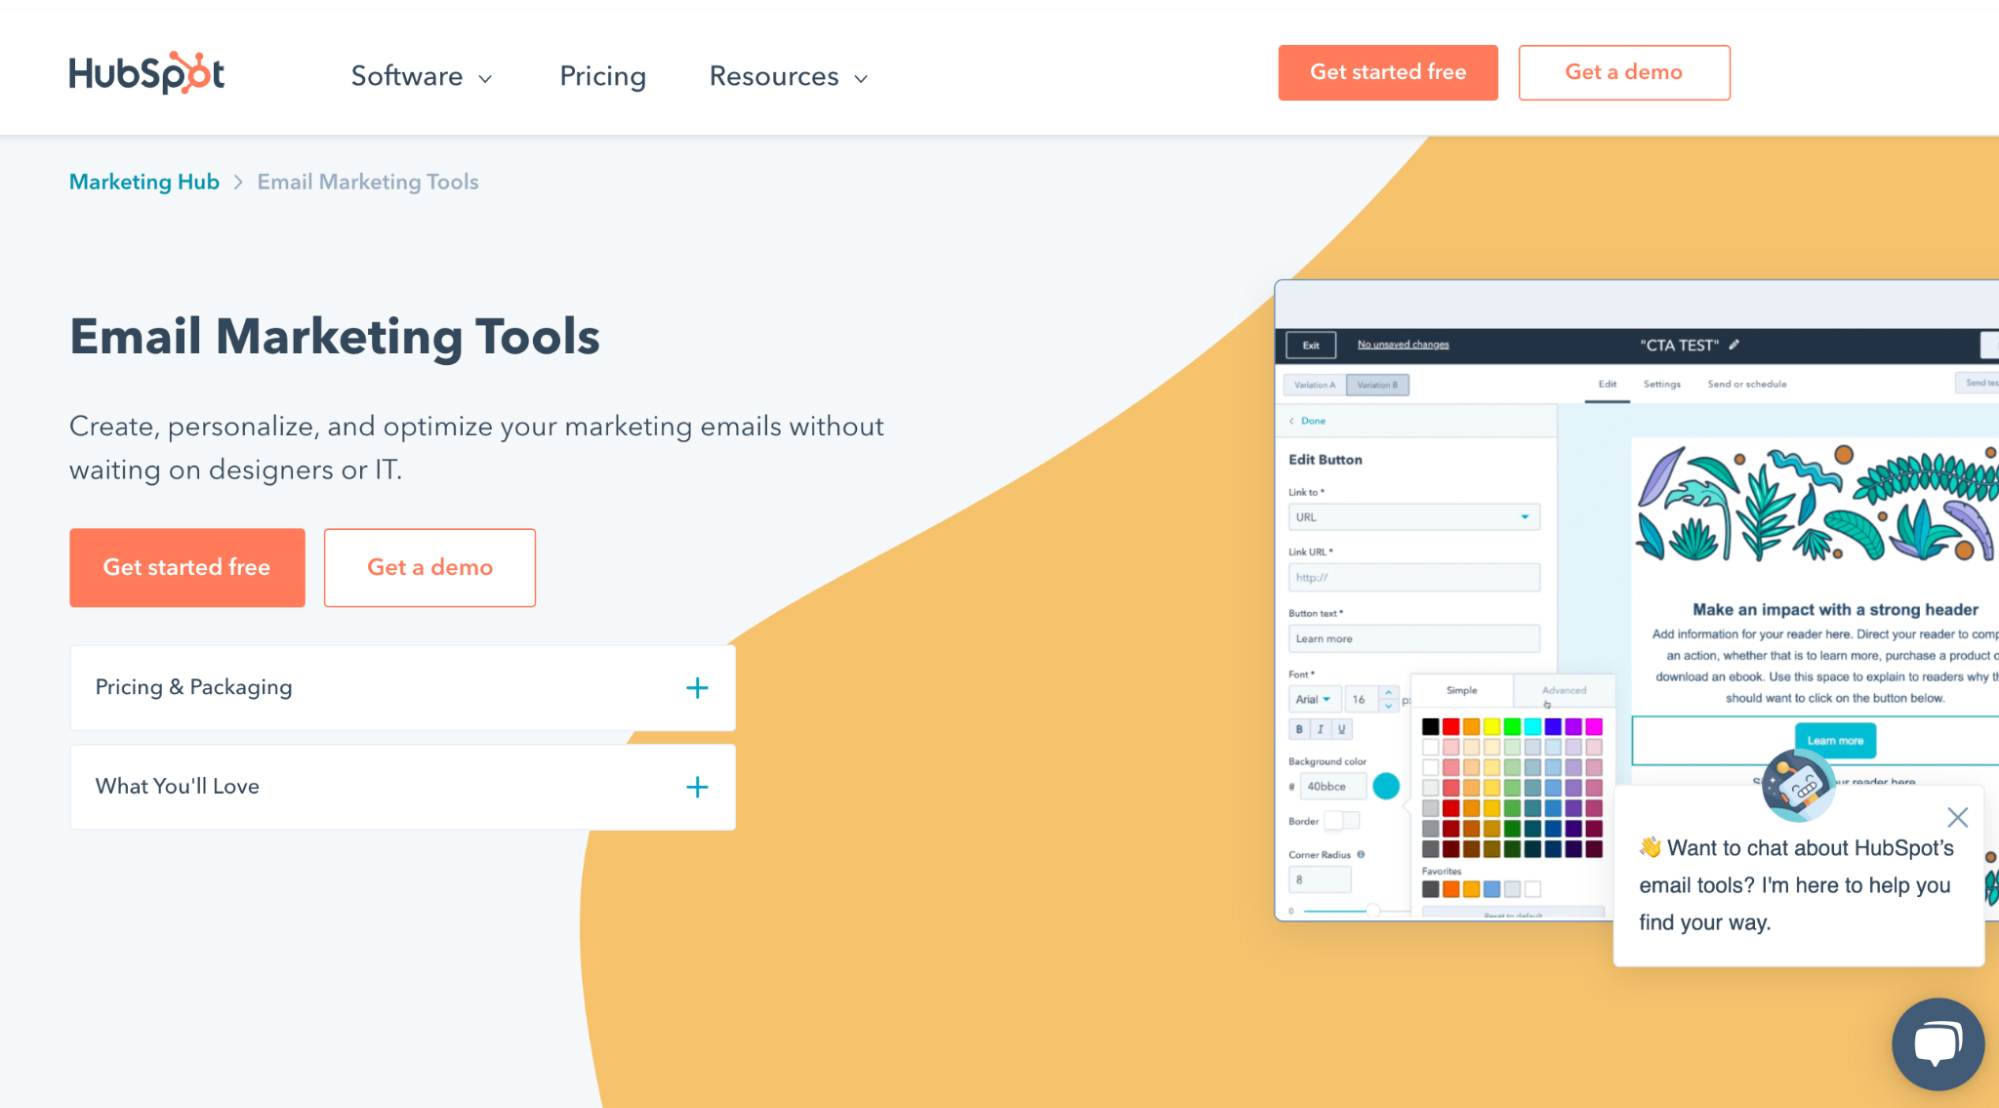The height and width of the screenshot is (1108, 1999).
Task: Toggle to Variation A tab
Action: click(1314, 385)
